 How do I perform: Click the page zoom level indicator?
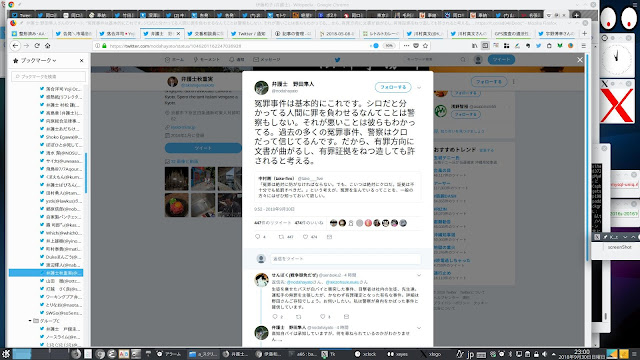(x=389, y=46)
